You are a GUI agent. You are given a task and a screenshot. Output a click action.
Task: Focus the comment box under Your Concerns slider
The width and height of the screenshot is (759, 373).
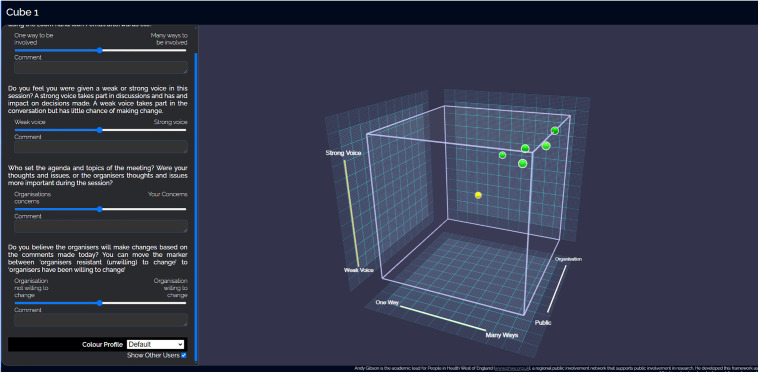coord(101,226)
